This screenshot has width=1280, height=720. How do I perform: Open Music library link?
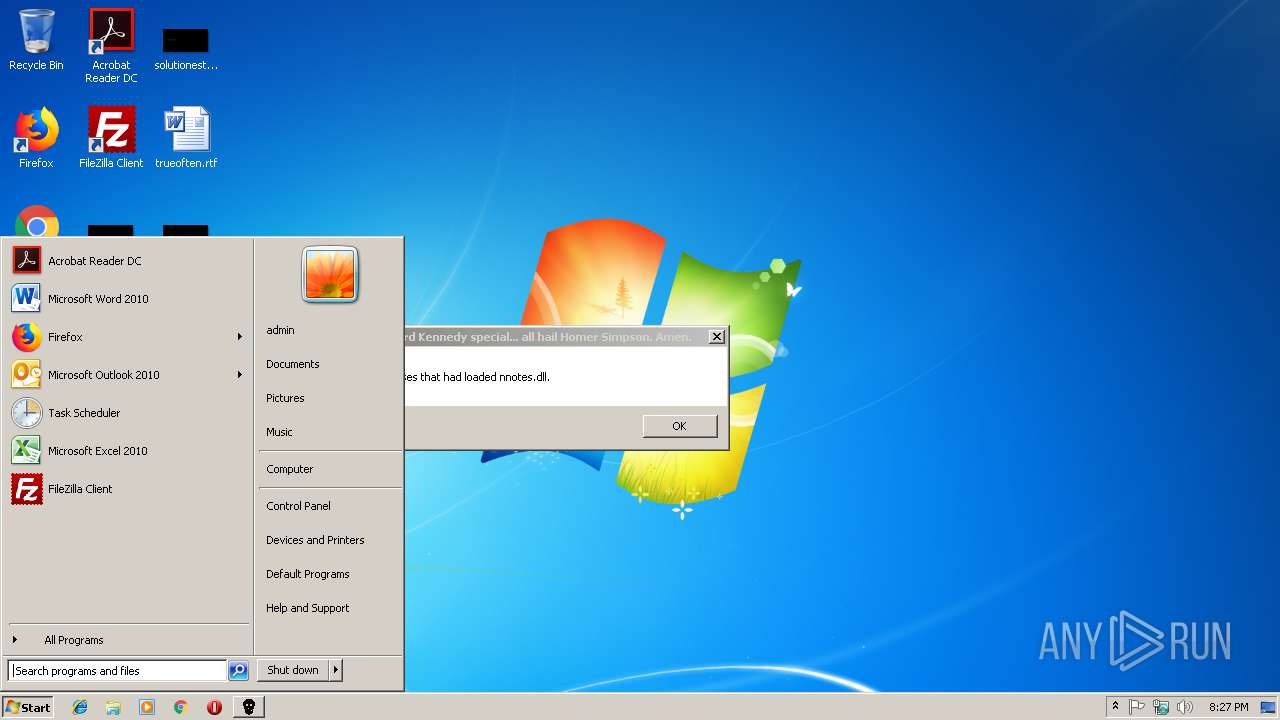point(329,432)
